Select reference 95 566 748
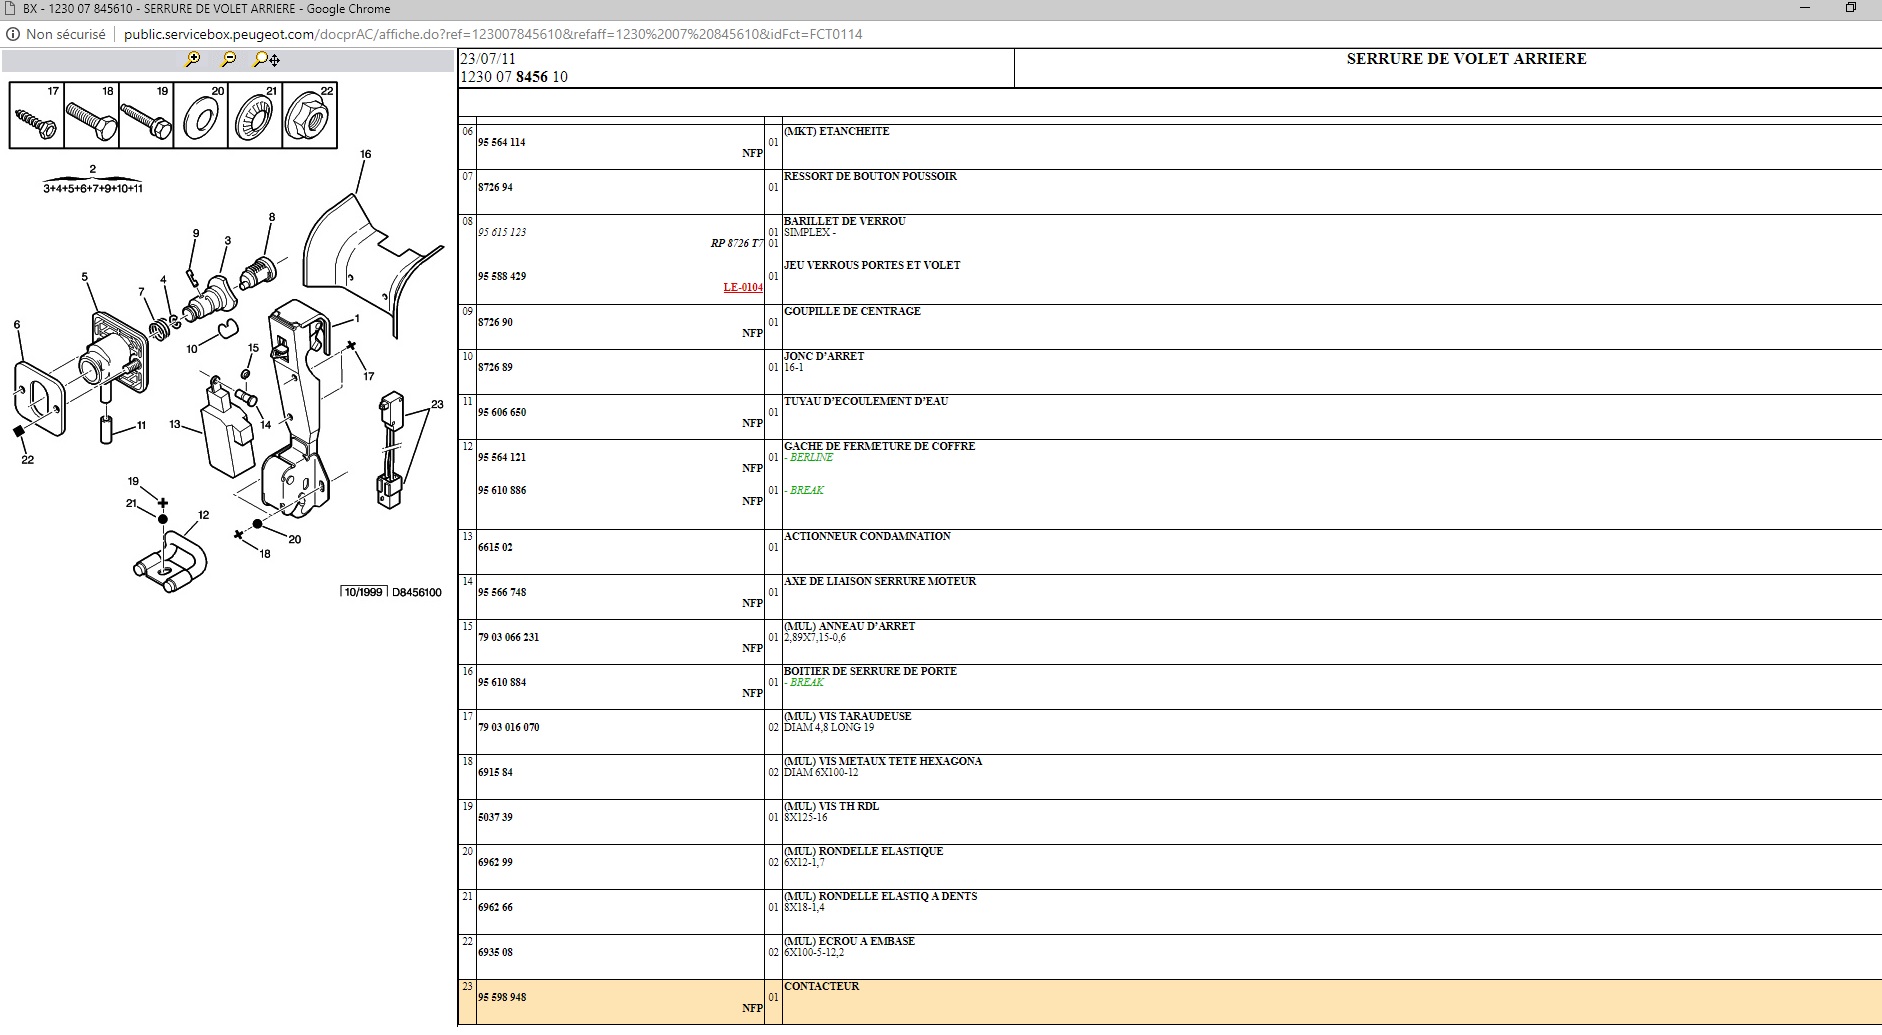This screenshot has height=1035, width=1882. coord(502,592)
